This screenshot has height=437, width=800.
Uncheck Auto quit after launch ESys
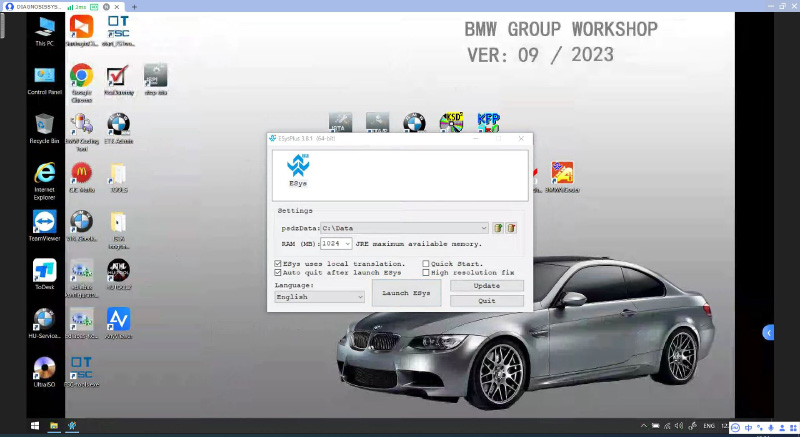[278, 272]
